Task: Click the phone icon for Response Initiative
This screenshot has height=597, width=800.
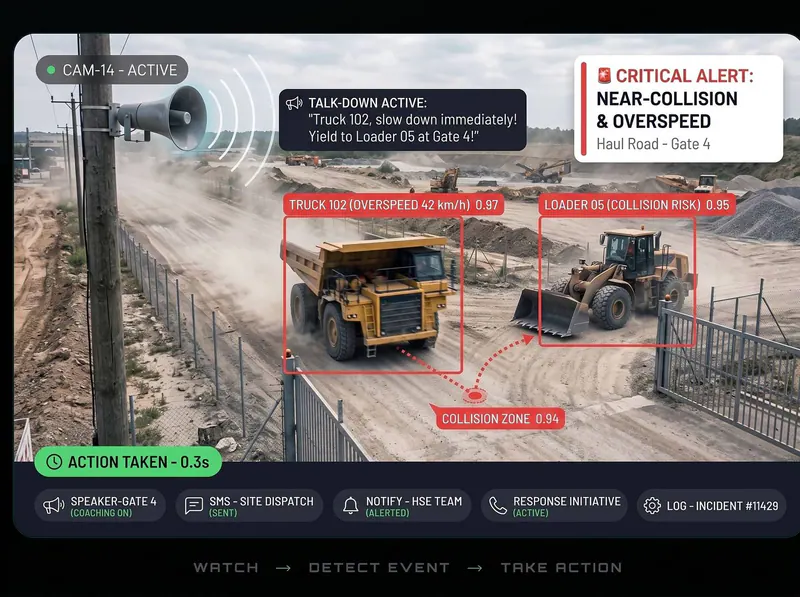Action: click(x=497, y=506)
